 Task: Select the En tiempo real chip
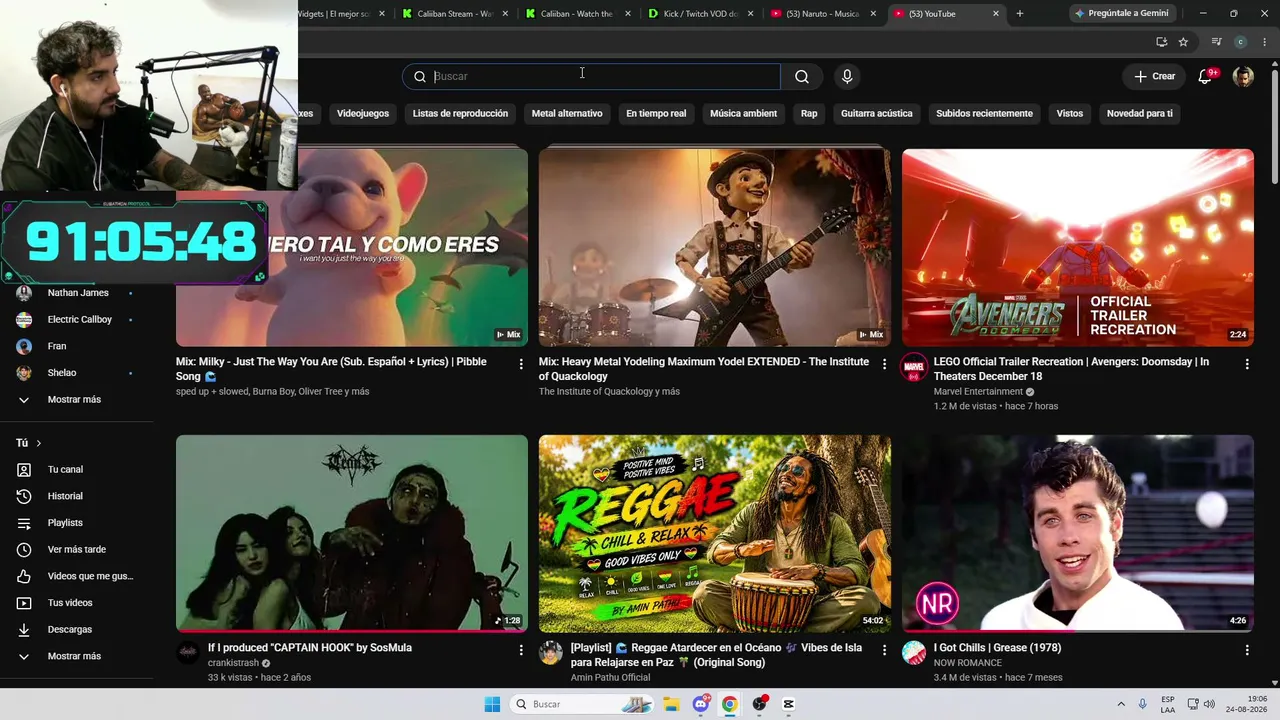click(656, 113)
